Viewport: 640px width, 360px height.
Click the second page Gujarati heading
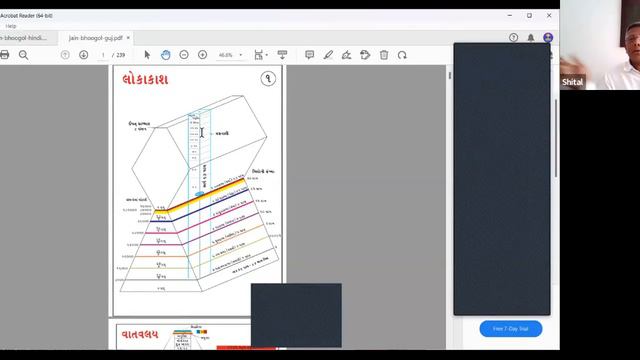[140, 334]
